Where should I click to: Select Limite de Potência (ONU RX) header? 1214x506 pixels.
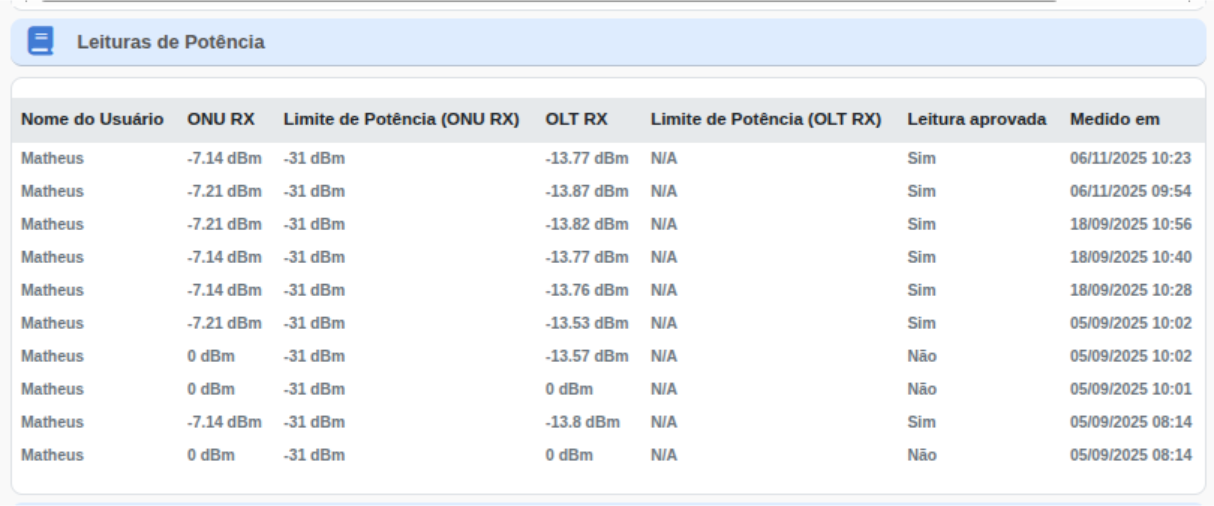point(401,119)
